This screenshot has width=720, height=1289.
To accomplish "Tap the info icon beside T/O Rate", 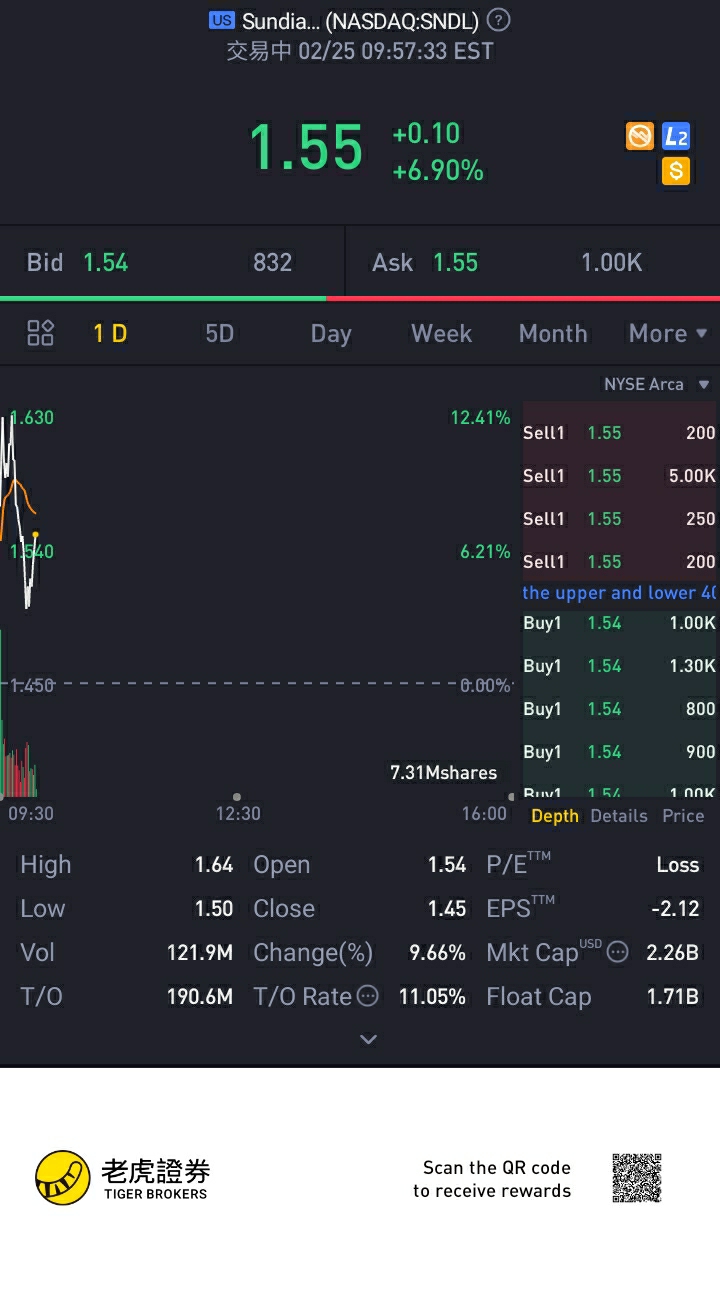I will [368, 996].
